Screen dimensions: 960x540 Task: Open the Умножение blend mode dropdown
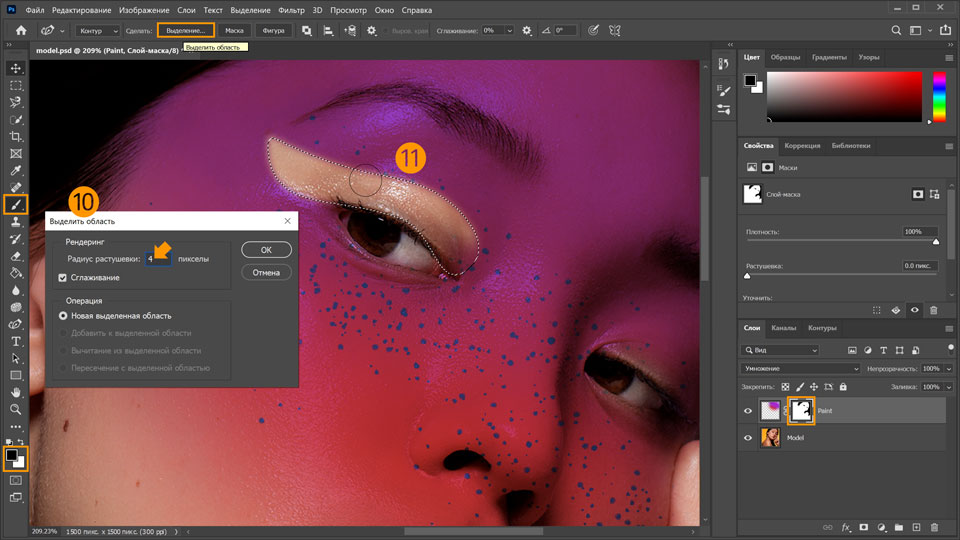point(800,369)
